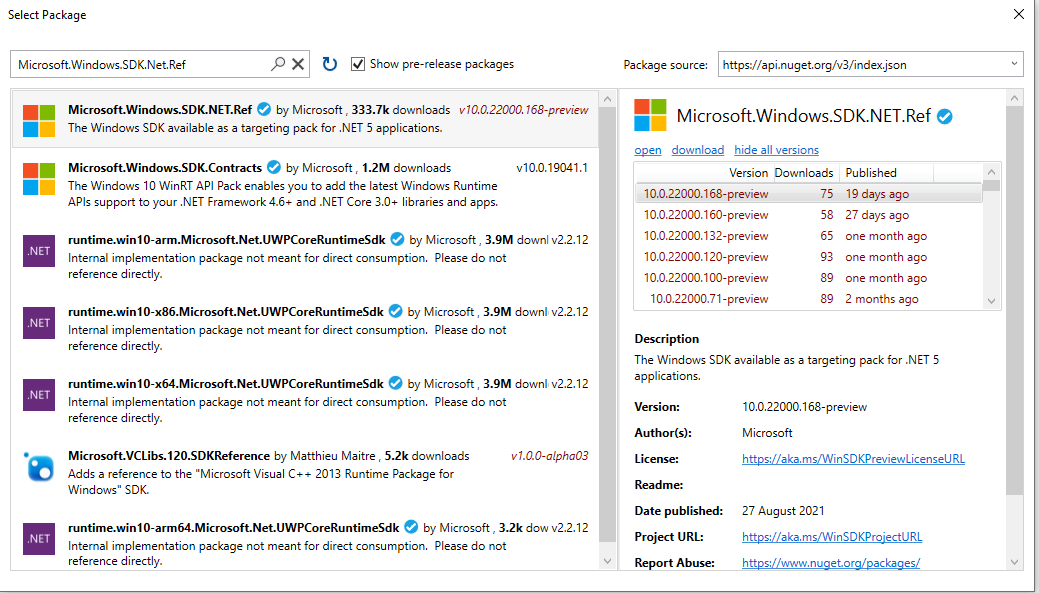1039x593 pixels.
Task: Click Microsoft.VCLibs.120.SDKReference package icon
Action: click(x=39, y=467)
